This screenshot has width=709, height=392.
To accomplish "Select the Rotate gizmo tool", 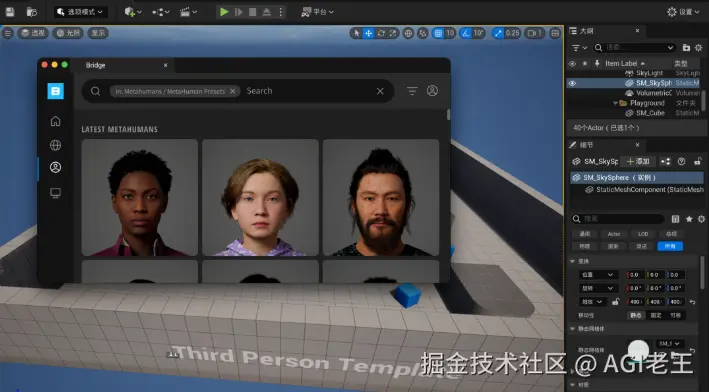I will point(381,33).
